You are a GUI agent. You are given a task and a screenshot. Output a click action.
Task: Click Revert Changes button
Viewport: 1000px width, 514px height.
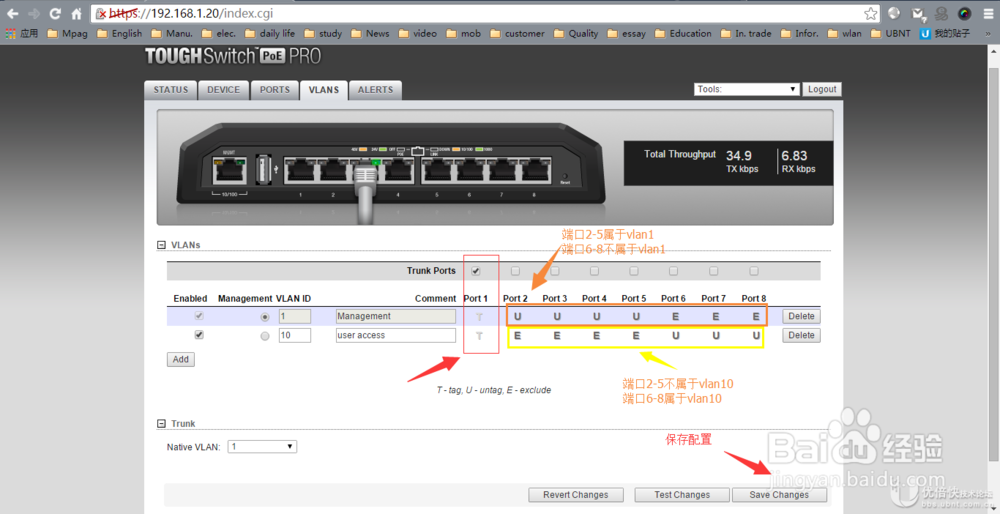[x=575, y=495]
